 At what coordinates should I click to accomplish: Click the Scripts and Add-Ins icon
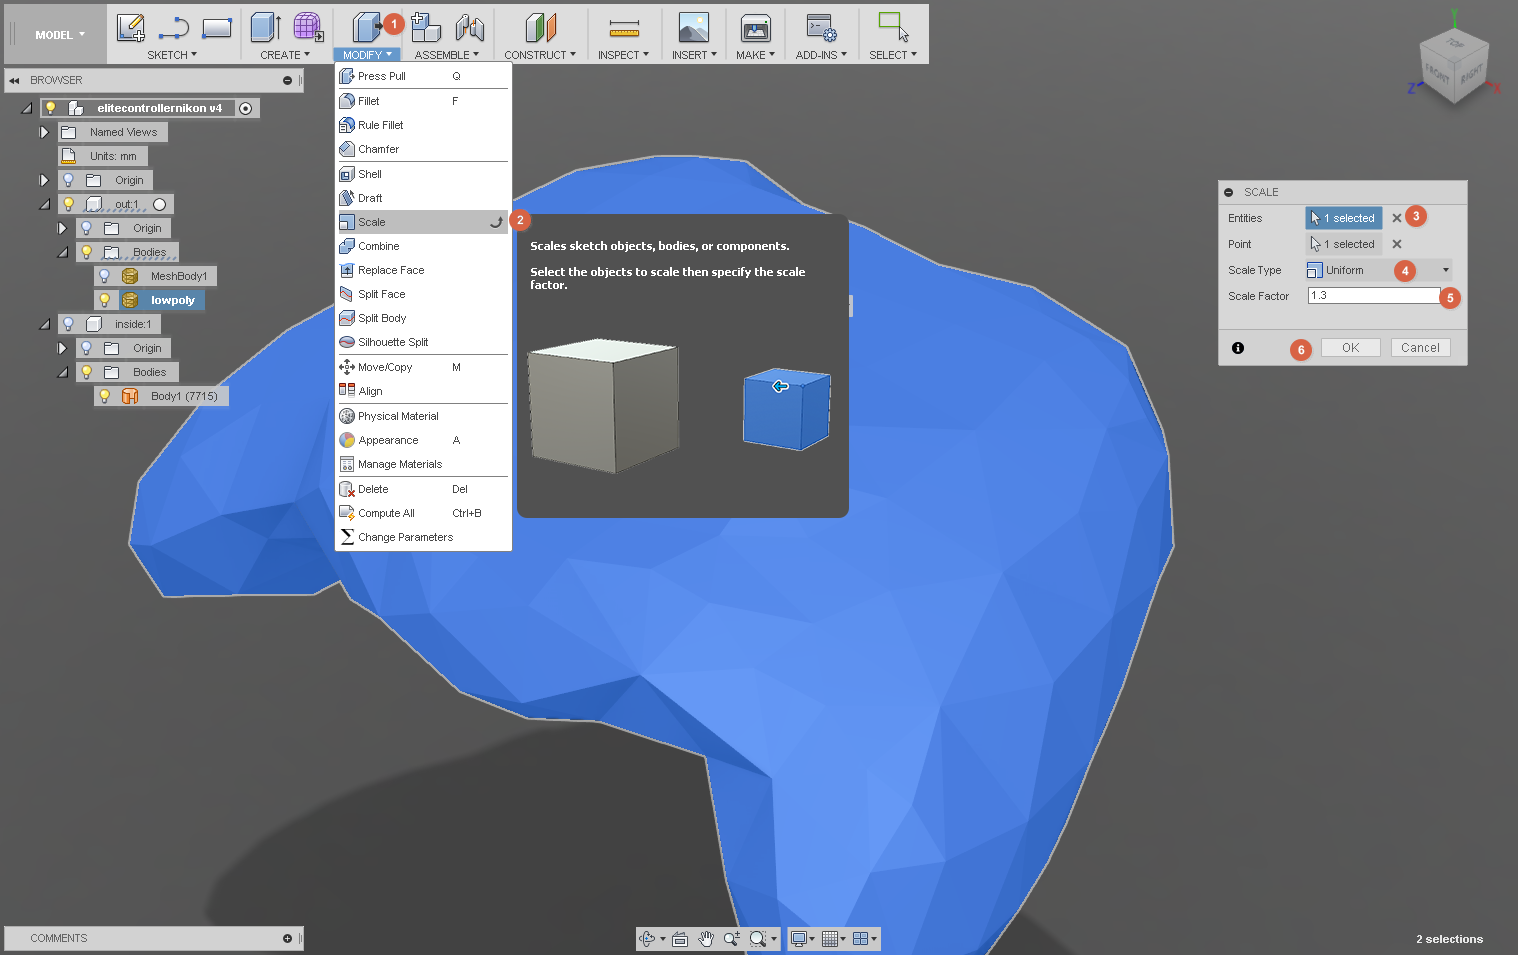tap(821, 28)
